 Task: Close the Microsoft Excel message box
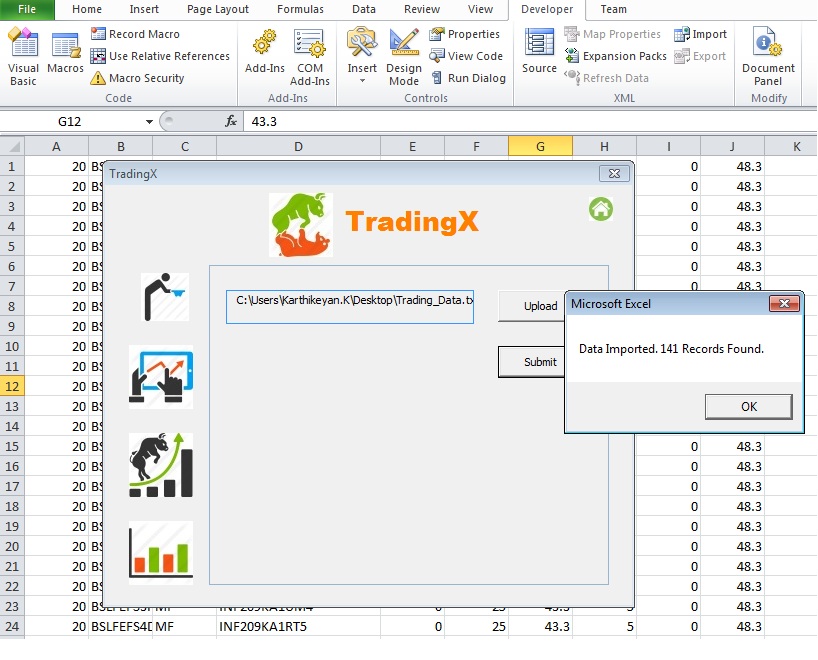click(784, 304)
